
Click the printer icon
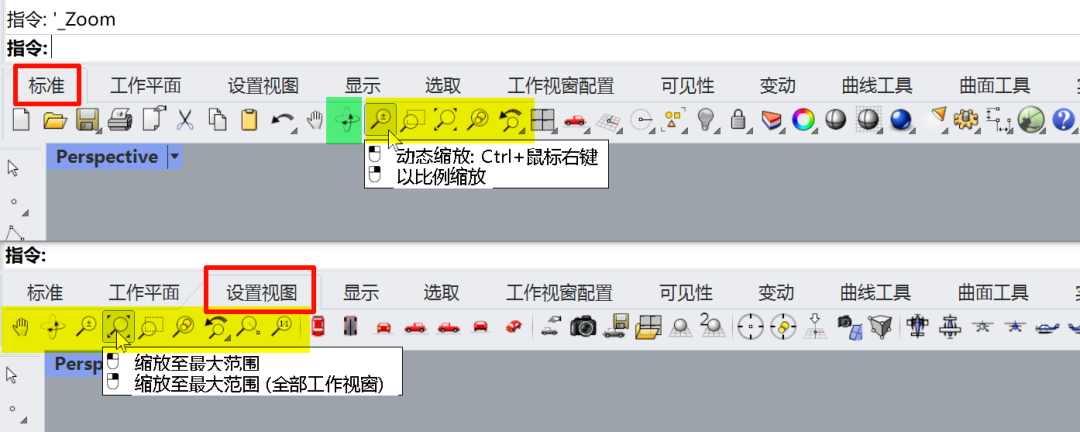point(120,121)
